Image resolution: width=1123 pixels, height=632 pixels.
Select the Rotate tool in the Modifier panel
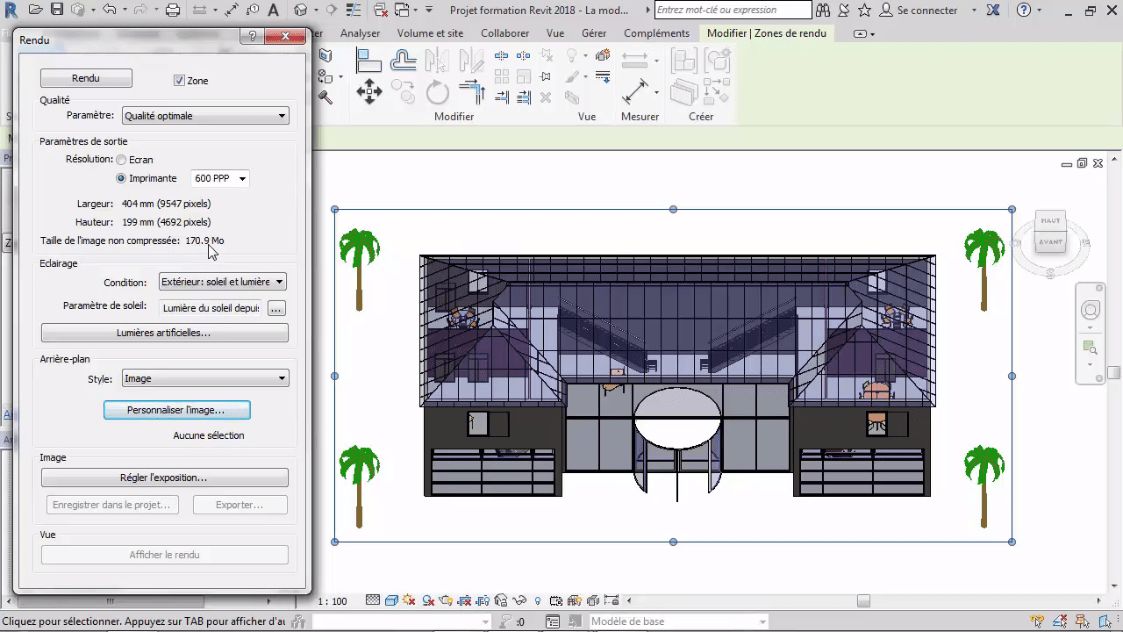[437, 93]
